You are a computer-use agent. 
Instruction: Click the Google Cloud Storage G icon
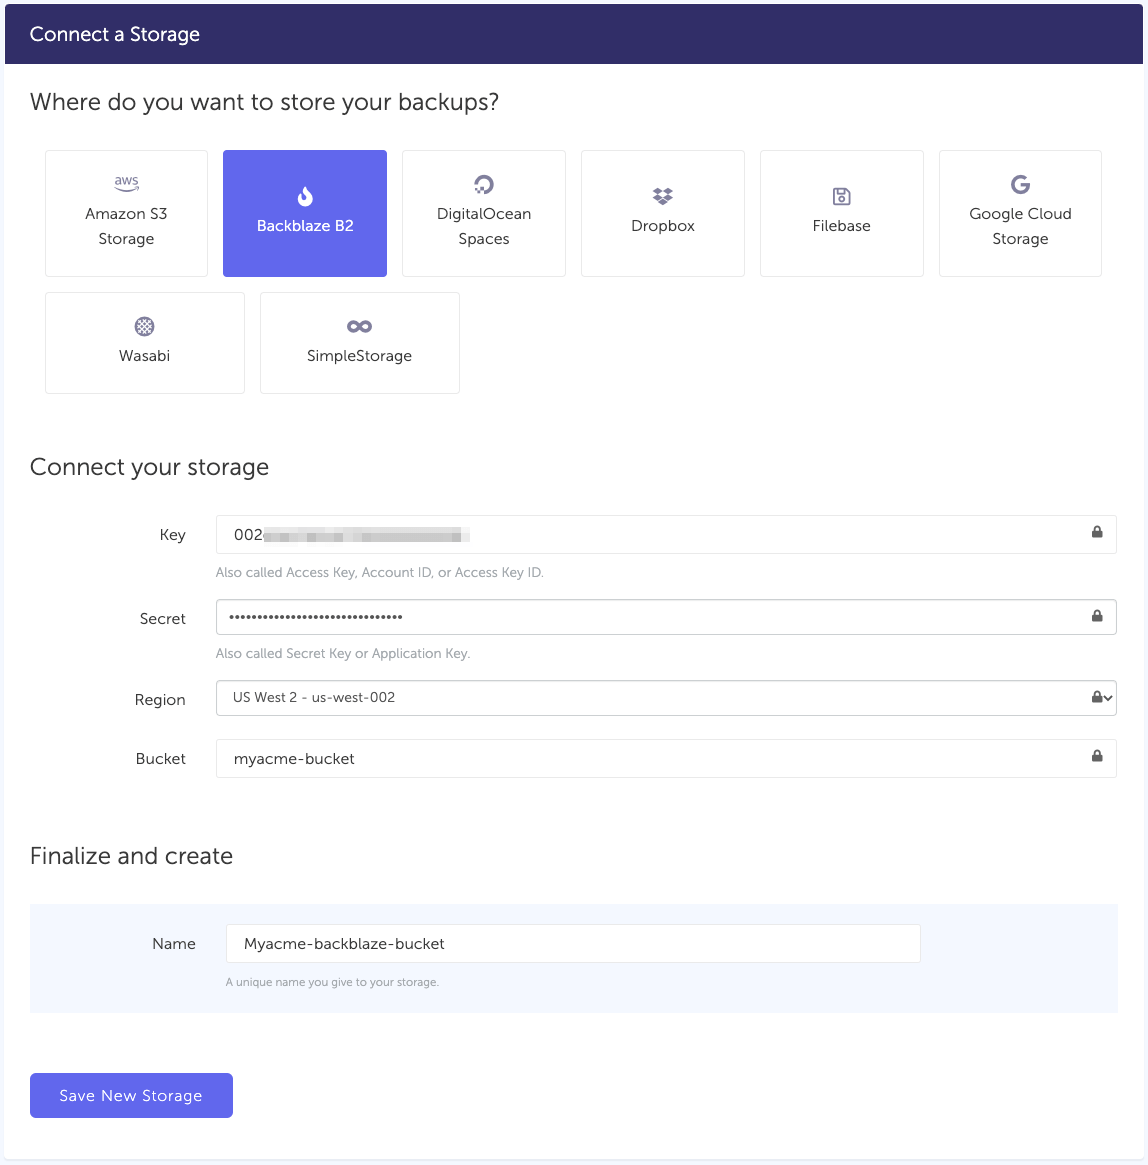click(1020, 184)
